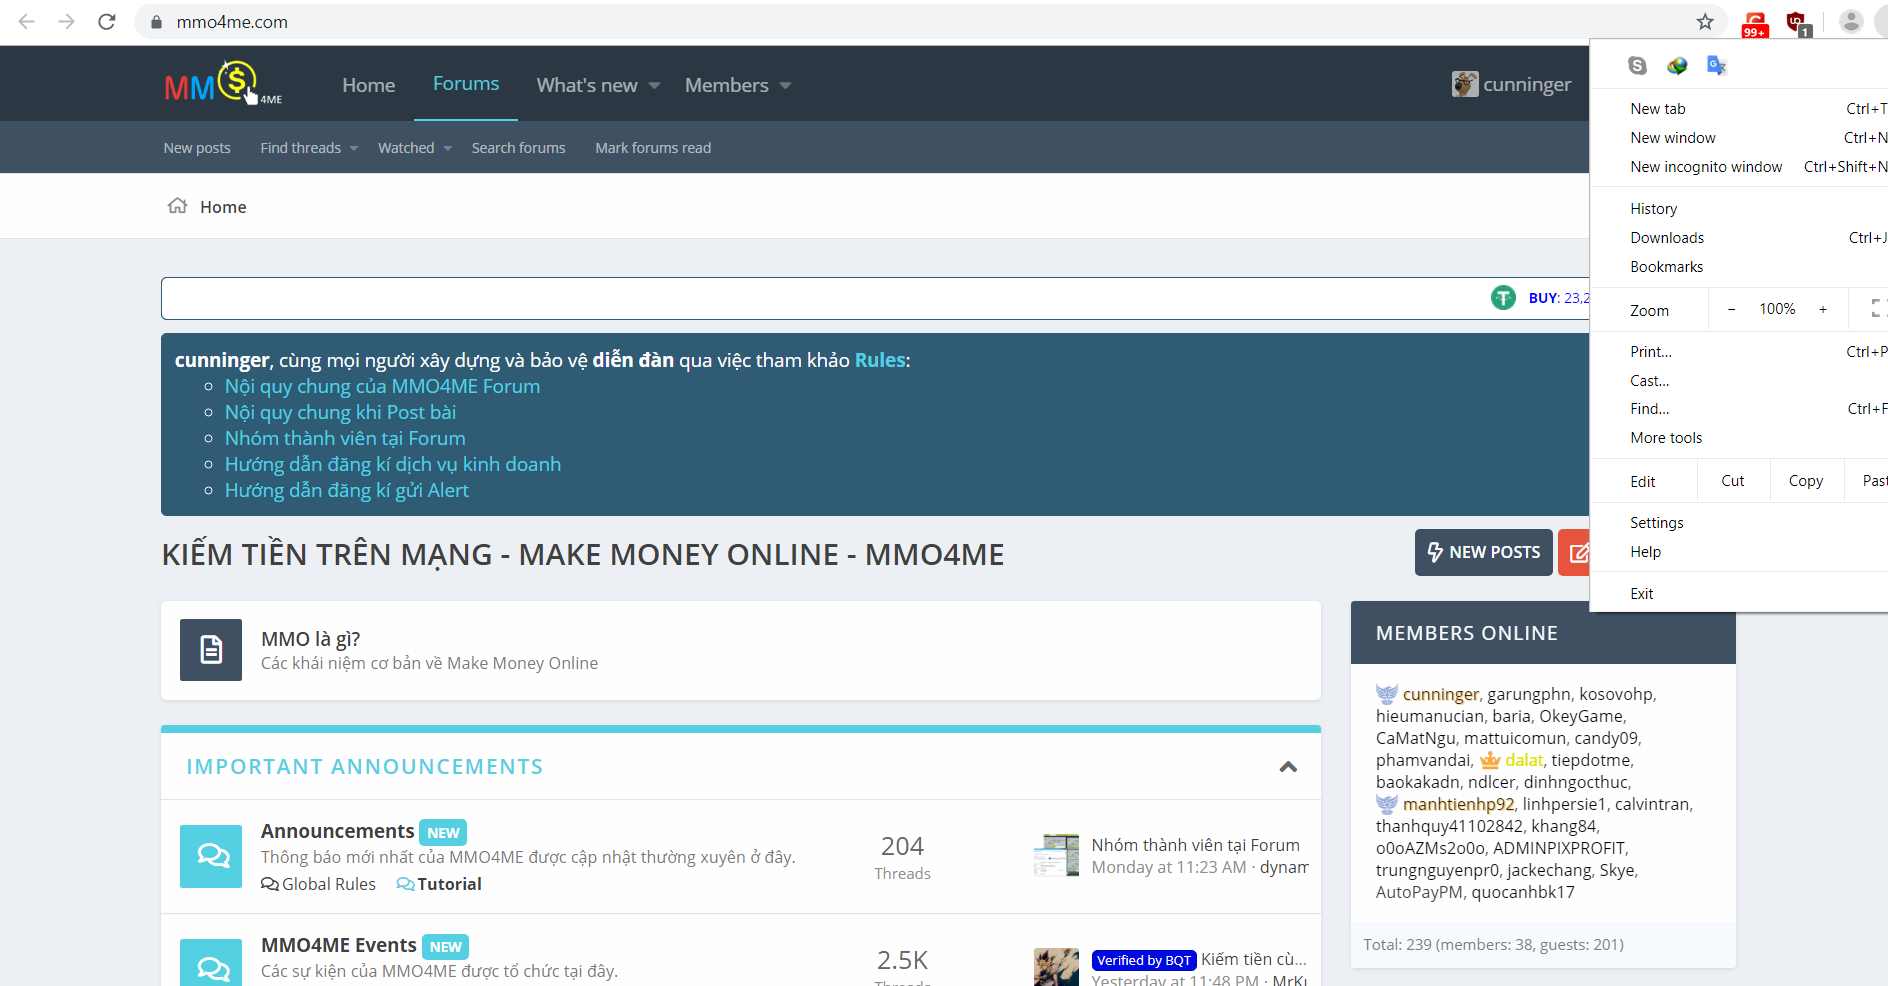Open the Members nav tab
Image resolution: width=1888 pixels, height=986 pixels.
tap(727, 85)
